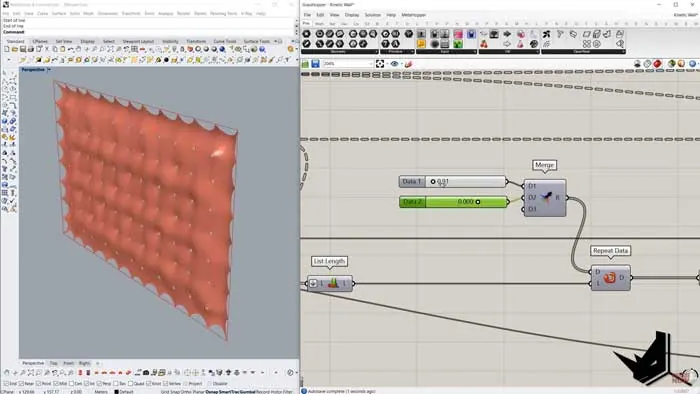Open the List Length L input flatten dropdown
700x394 pixels.
313,283
